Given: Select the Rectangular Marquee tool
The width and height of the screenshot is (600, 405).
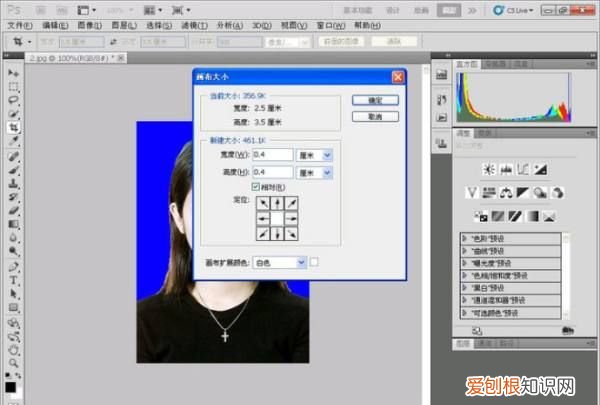Looking at the screenshot, I should pyautogui.click(x=13, y=87).
